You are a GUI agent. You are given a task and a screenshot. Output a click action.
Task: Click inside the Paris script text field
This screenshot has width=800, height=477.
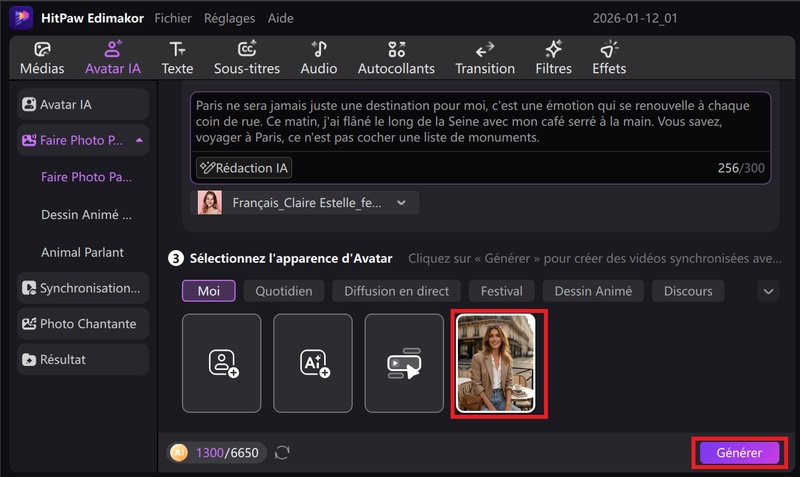coord(480,121)
